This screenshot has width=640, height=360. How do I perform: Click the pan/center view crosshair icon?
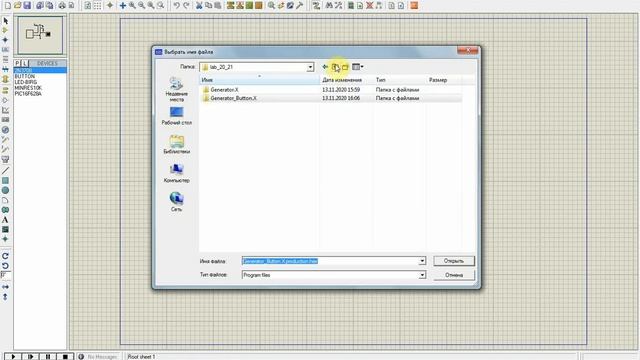click(x=122, y=5)
